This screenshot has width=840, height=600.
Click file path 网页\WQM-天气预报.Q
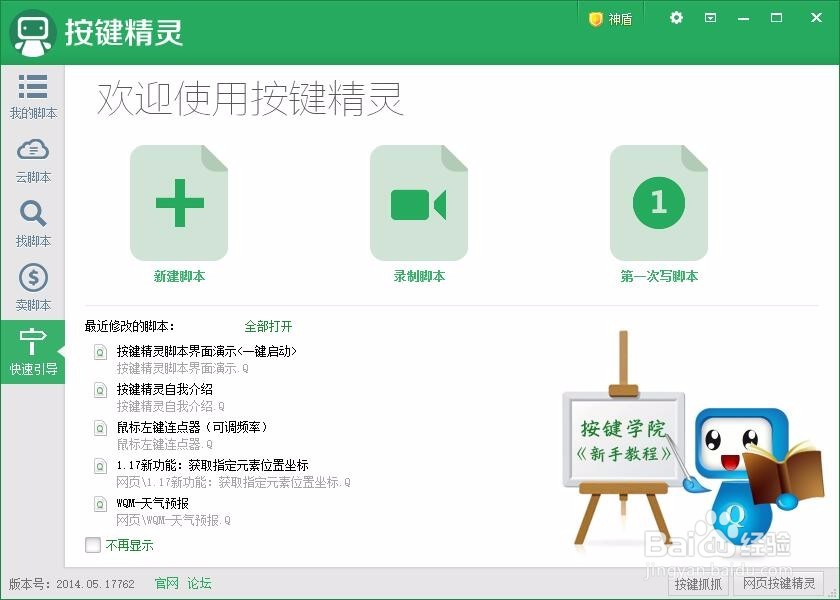pos(174,521)
